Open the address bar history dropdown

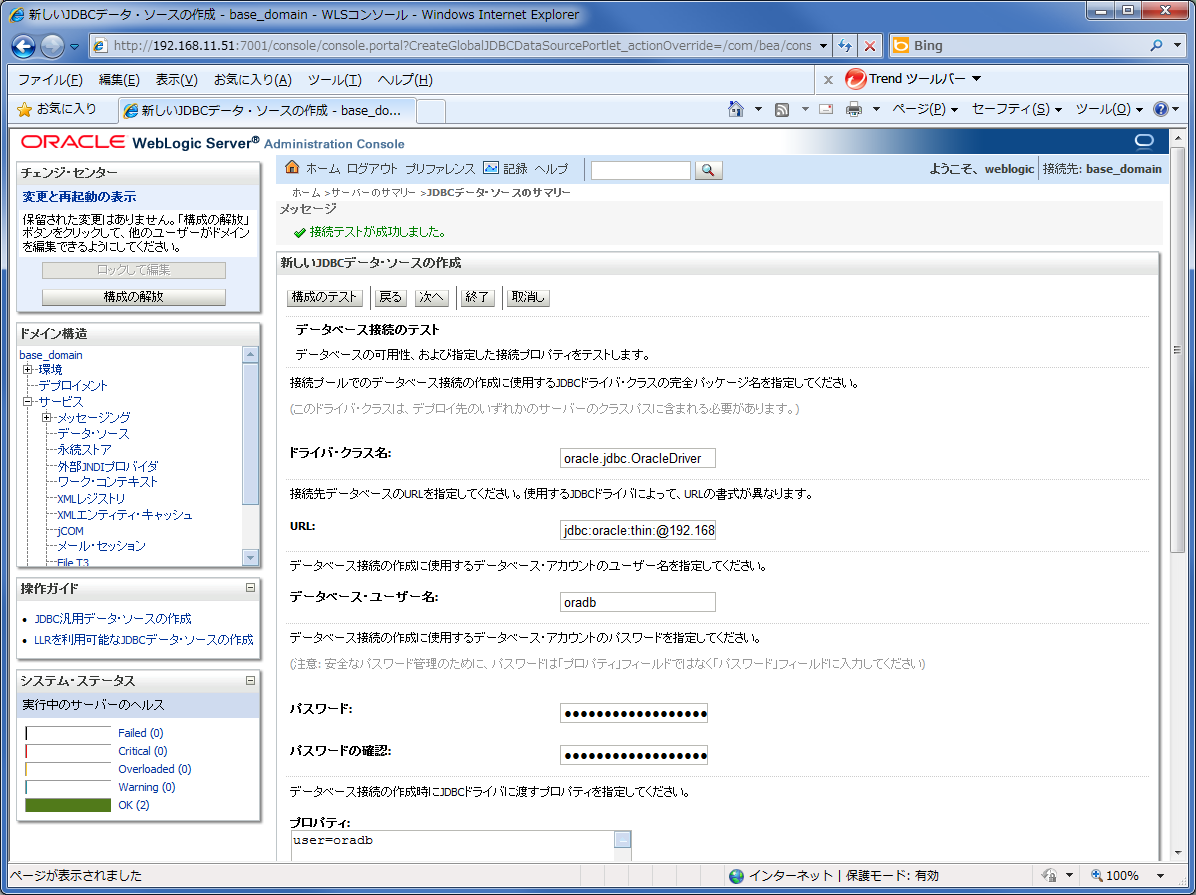click(823, 46)
